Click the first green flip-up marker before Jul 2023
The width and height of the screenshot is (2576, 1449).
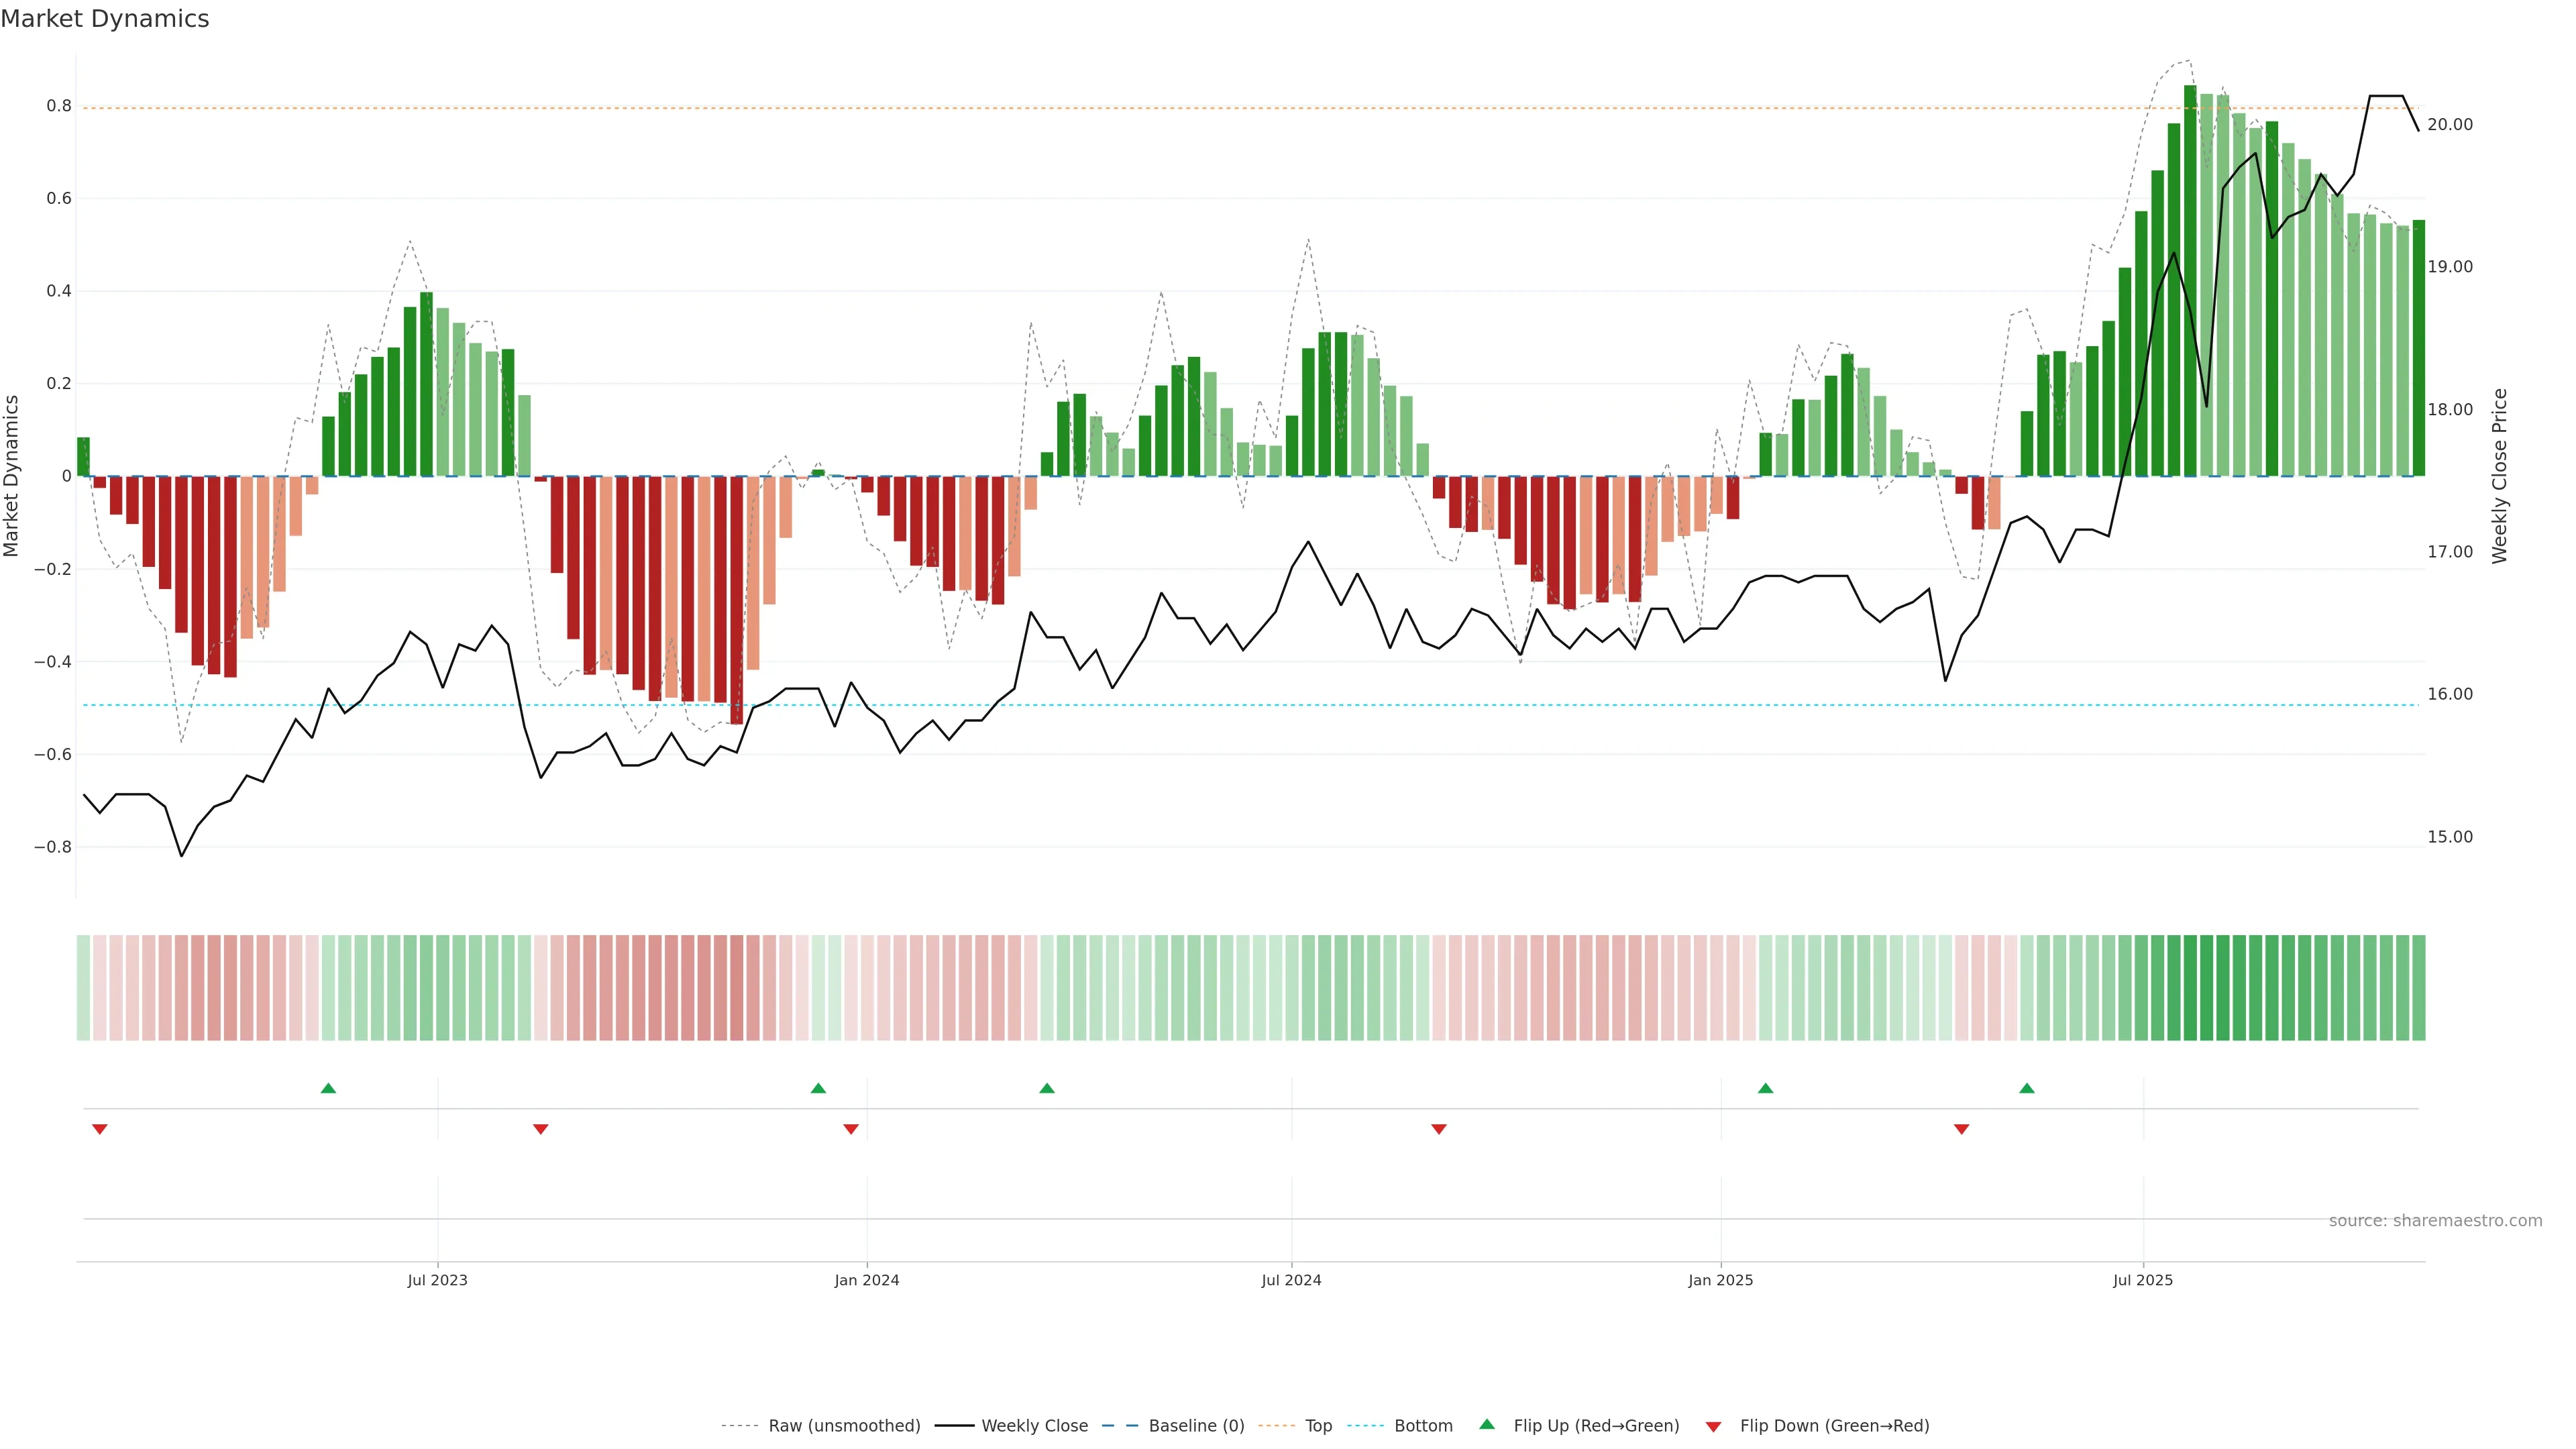(328, 1088)
